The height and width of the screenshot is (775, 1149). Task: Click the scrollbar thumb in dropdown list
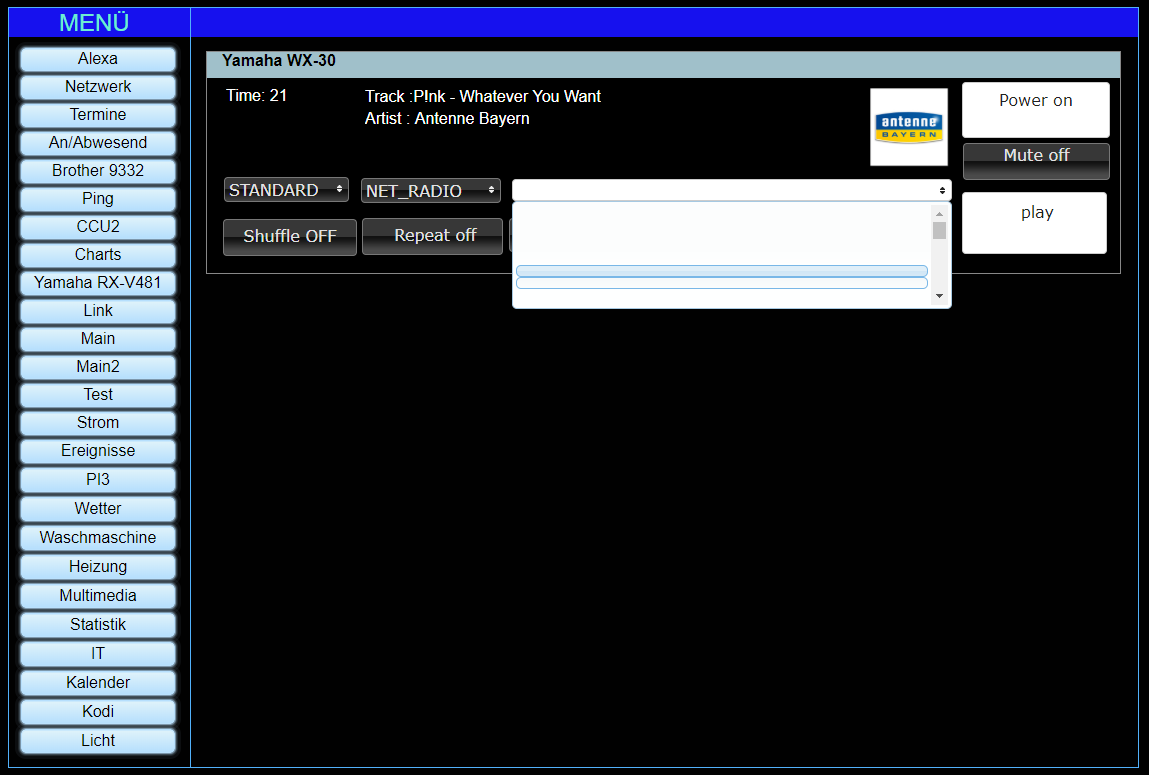(939, 231)
